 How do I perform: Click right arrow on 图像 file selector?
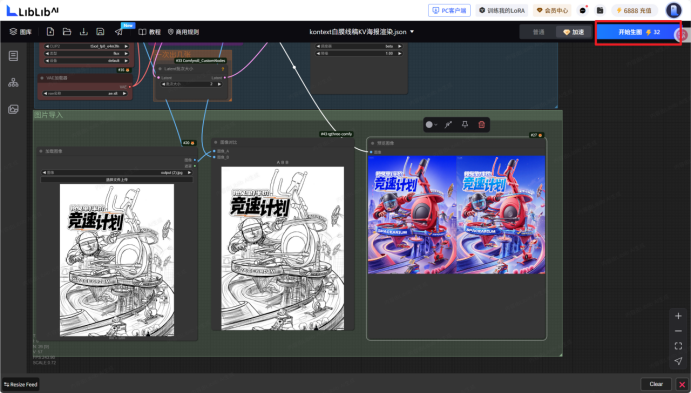(x=189, y=173)
